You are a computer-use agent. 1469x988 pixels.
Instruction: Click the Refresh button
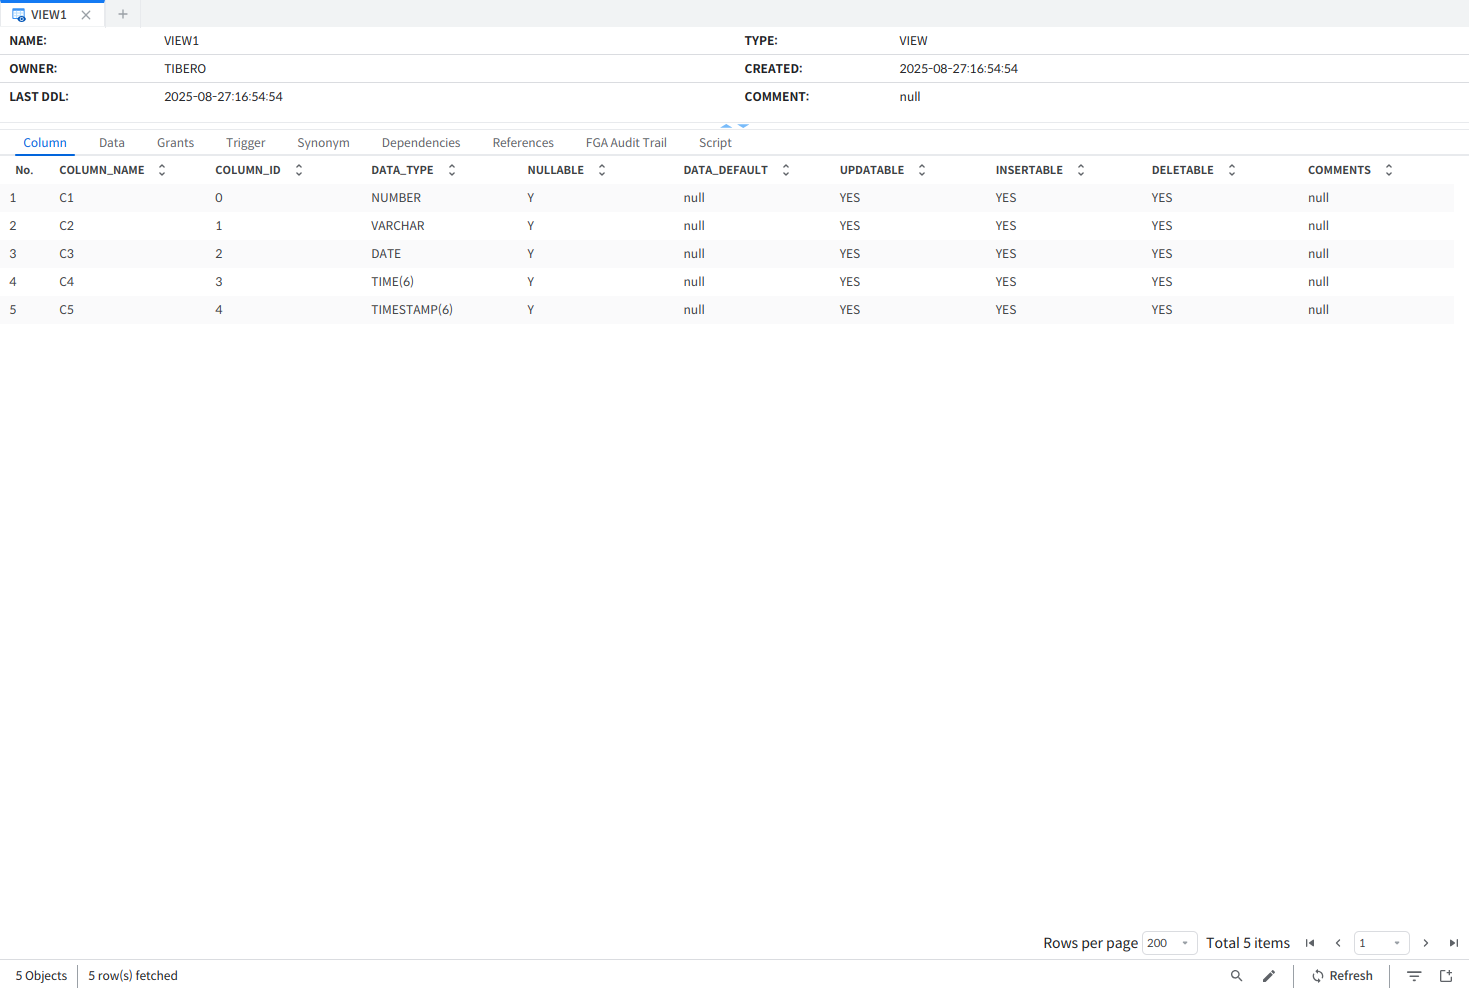1342,976
